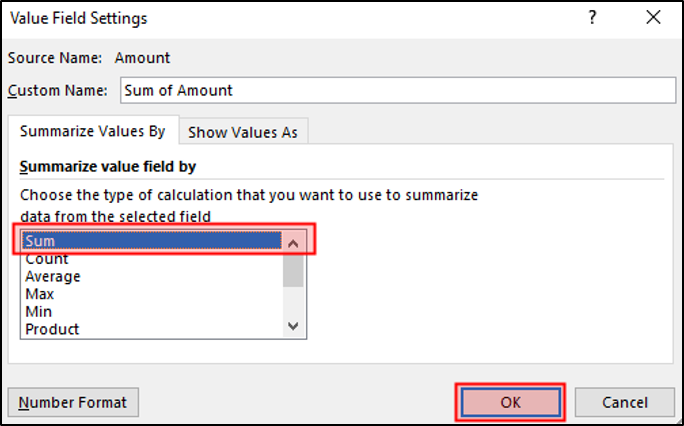Confirm settings with the OK button
This screenshot has height=426, width=684.
click(511, 402)
